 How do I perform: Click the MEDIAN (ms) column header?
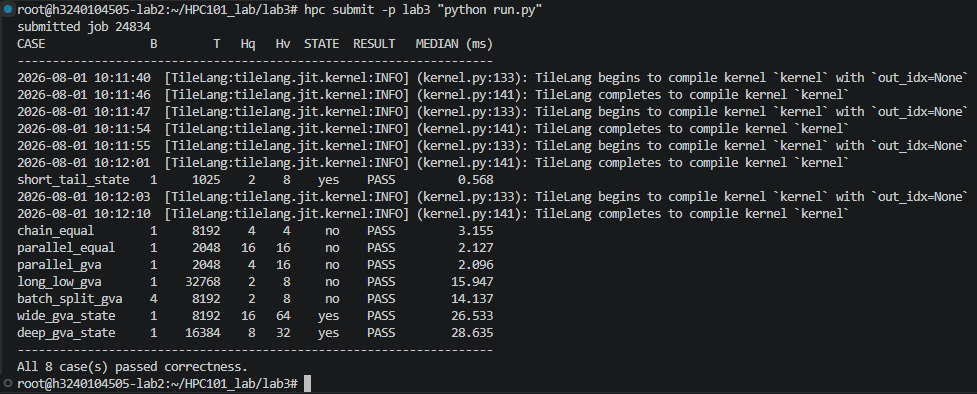(x=454, y=44)
